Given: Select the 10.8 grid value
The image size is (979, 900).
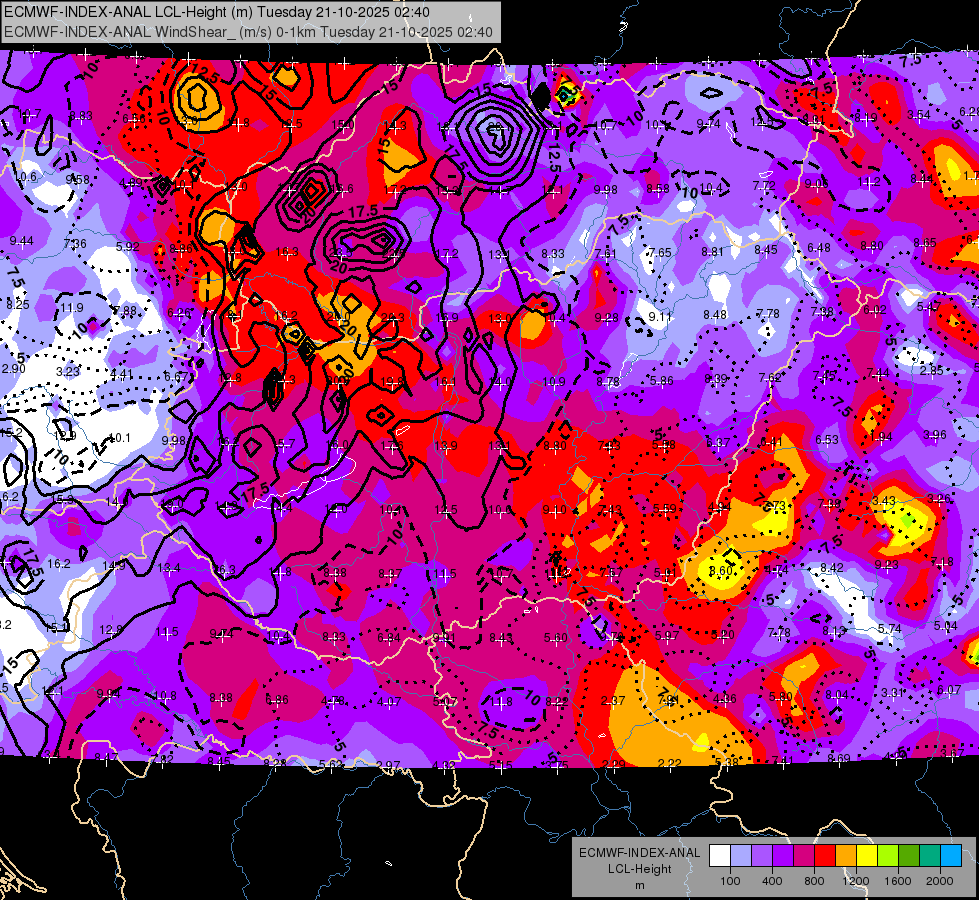Looking at the screenshot, I should click(165, 695).
